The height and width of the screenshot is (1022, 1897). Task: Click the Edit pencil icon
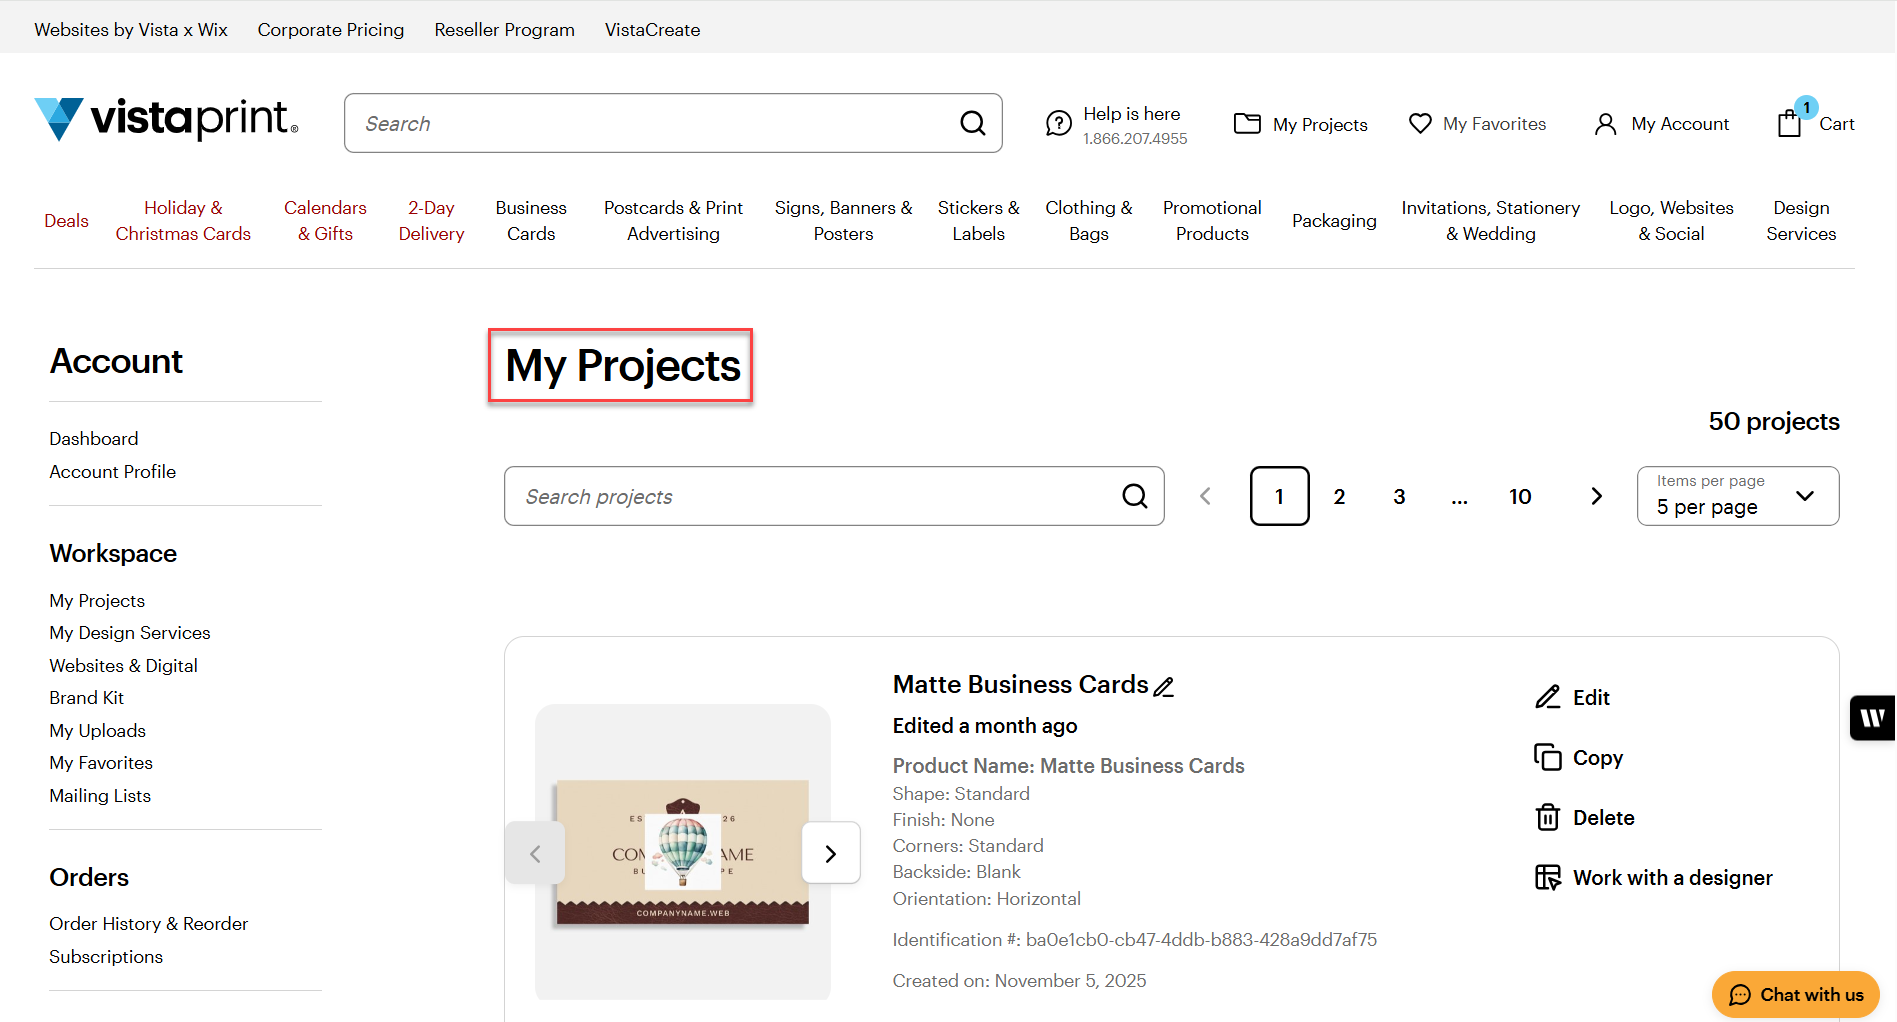coord(1547,697)
